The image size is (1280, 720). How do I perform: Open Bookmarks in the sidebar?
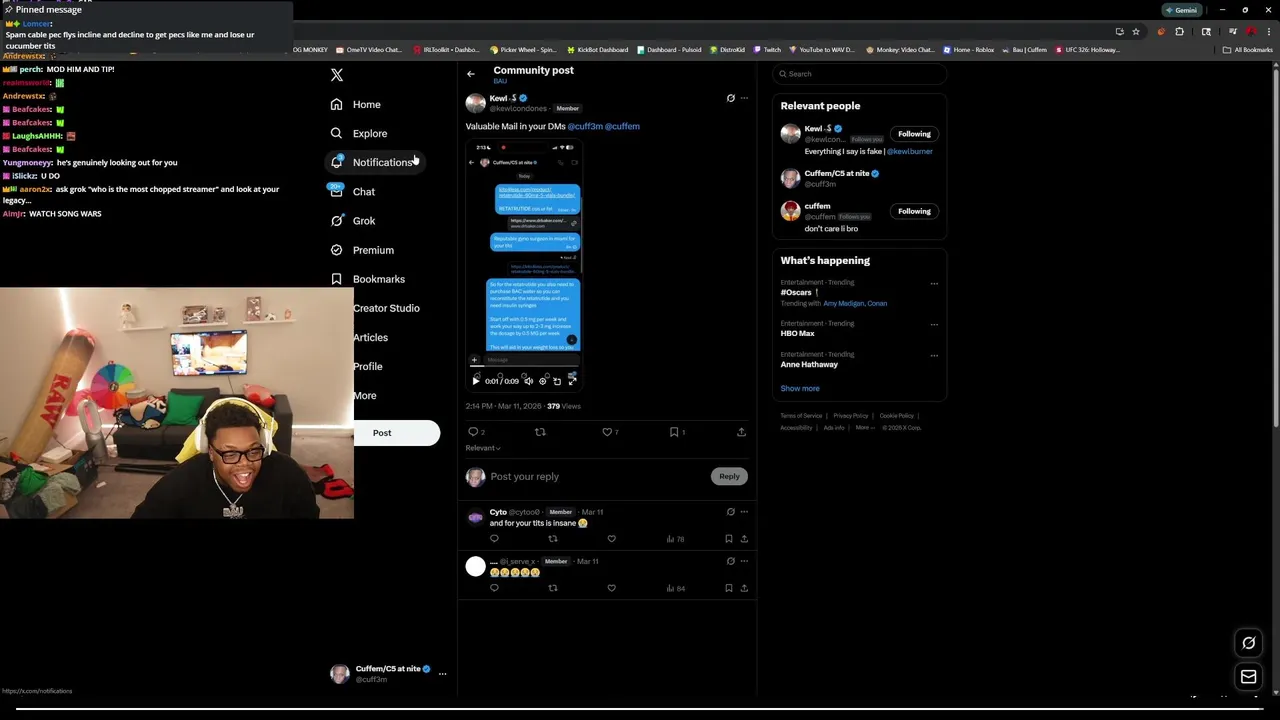pos(367,279)
